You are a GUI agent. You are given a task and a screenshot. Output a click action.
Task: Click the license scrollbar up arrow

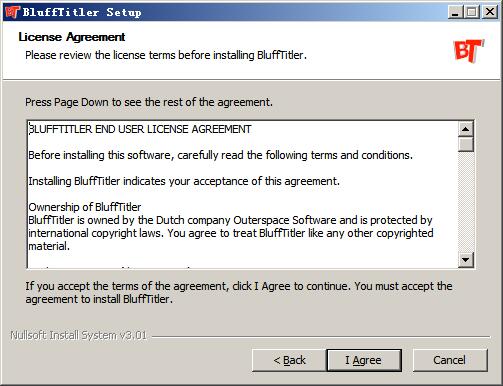pyautogui.click(x=466, y=129)
